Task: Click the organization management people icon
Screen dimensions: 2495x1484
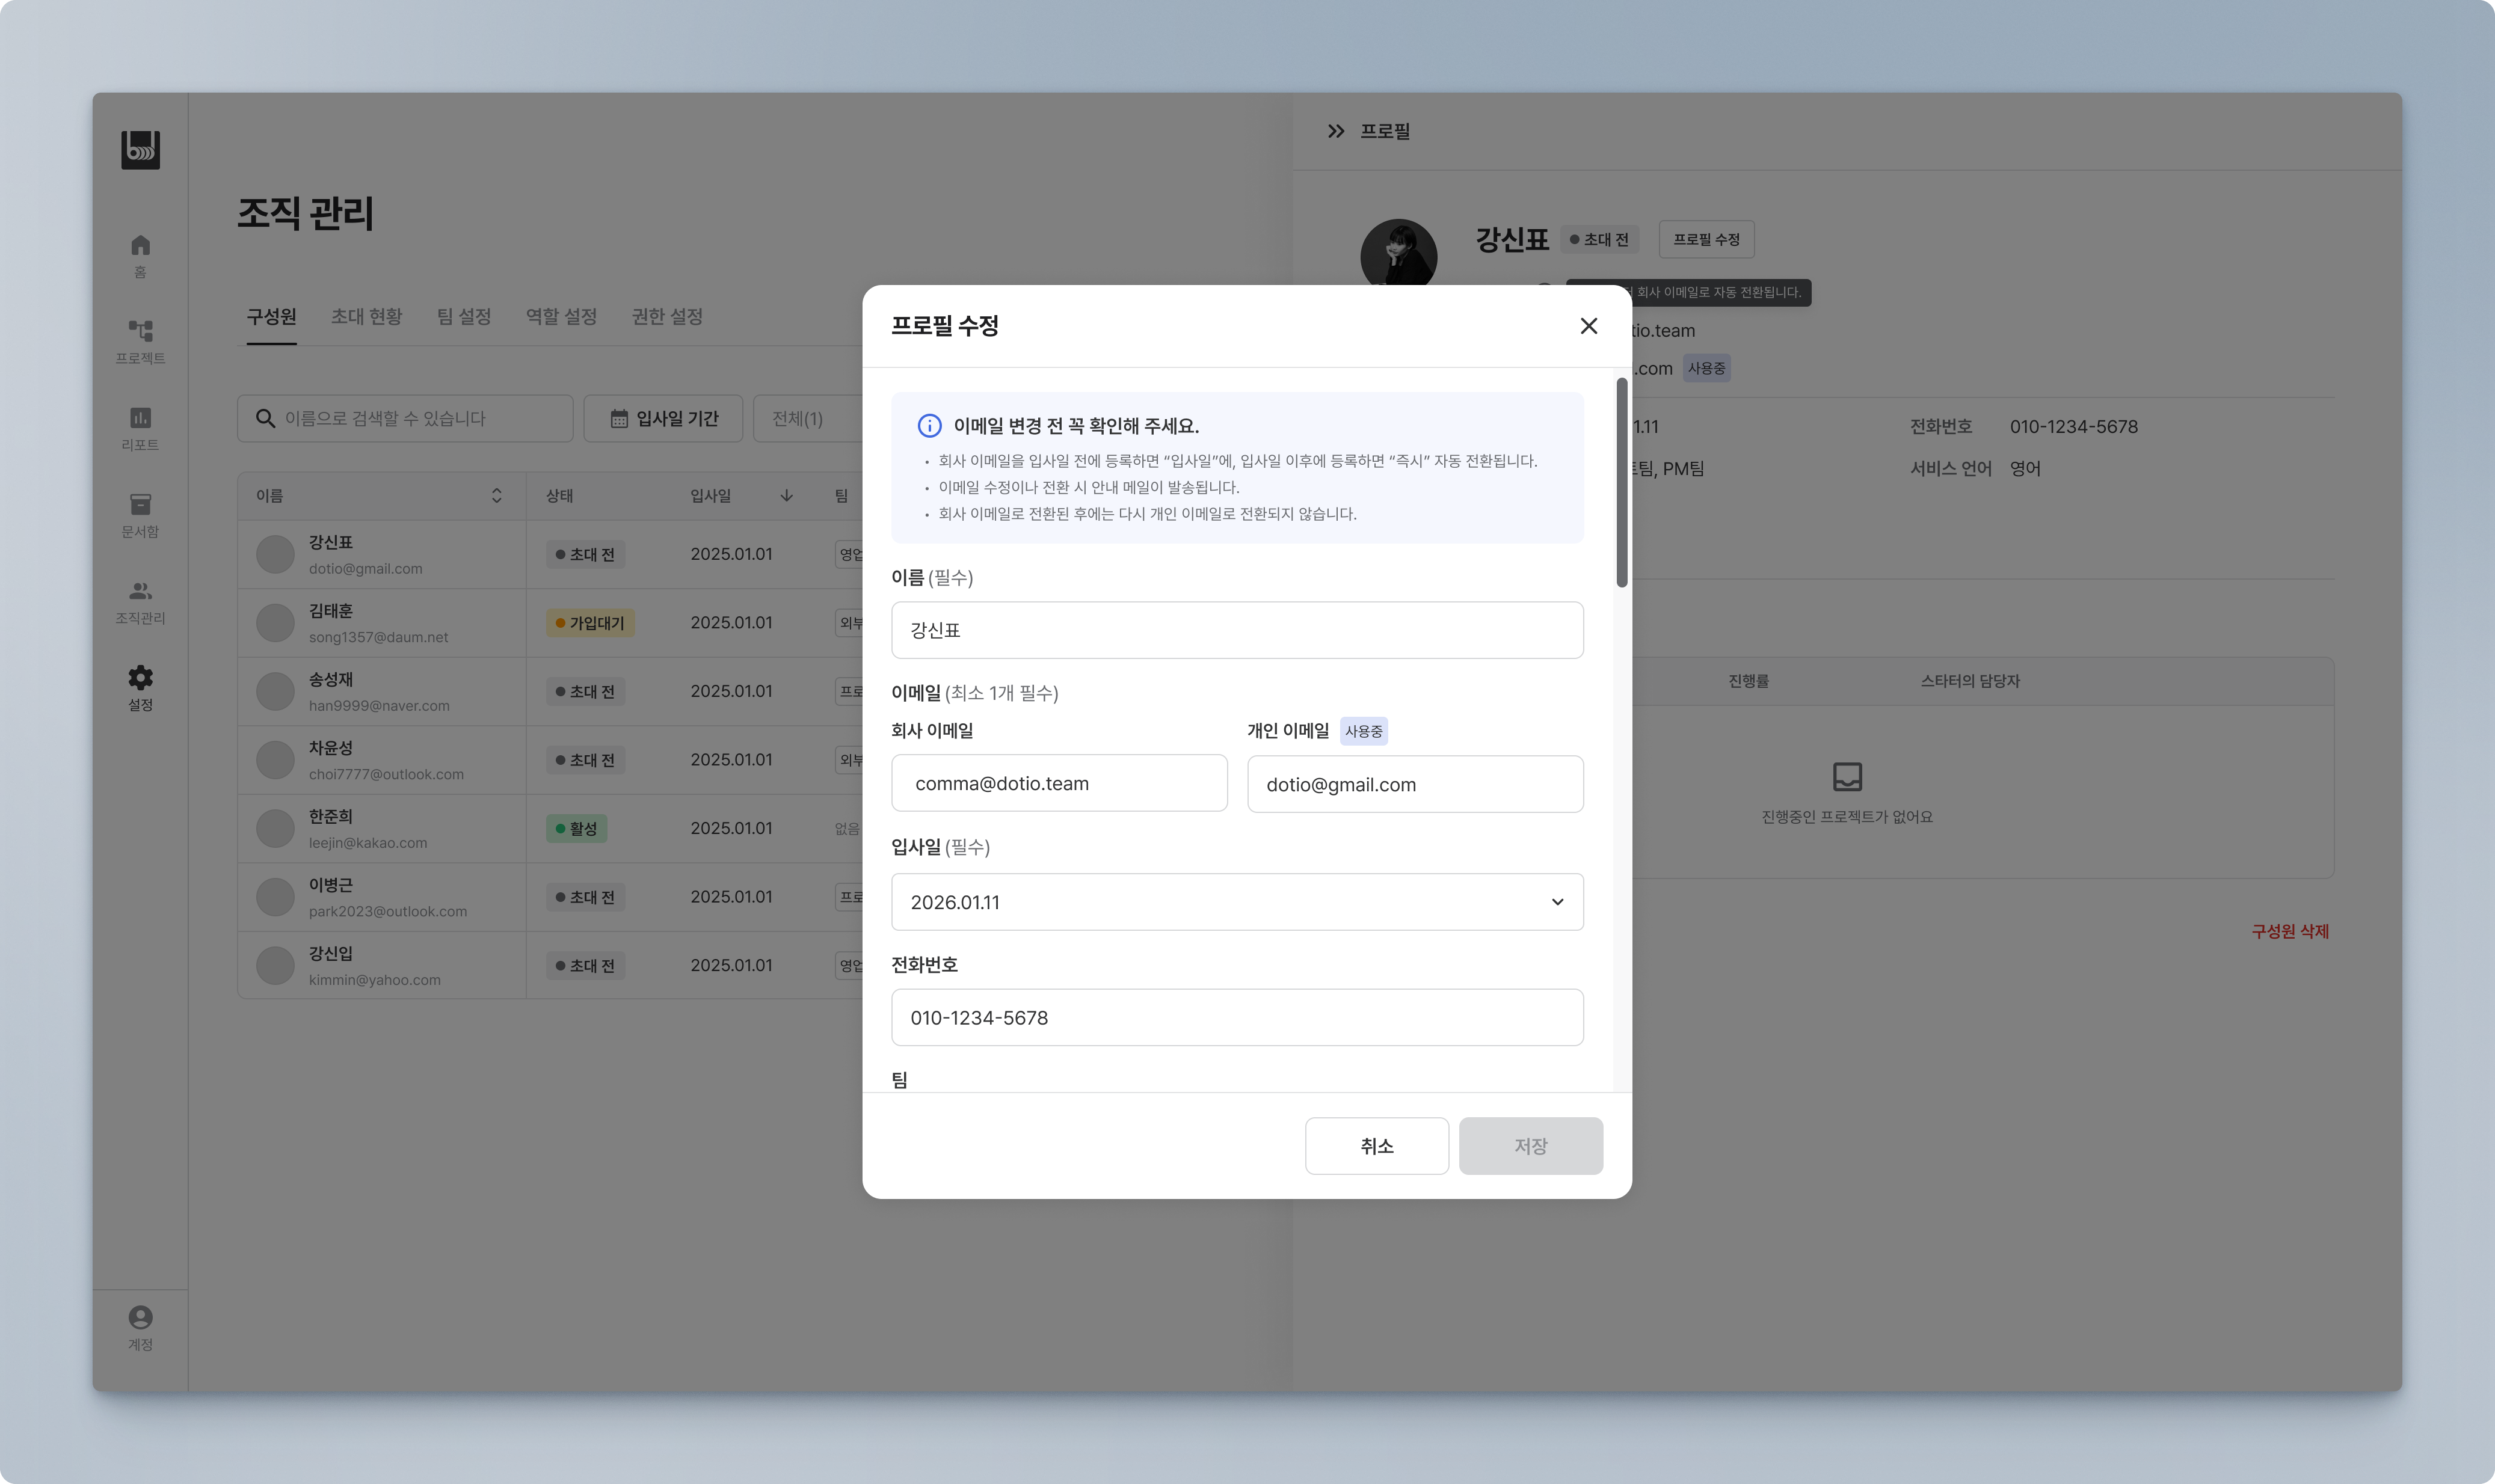Action: tap(140, 591)
